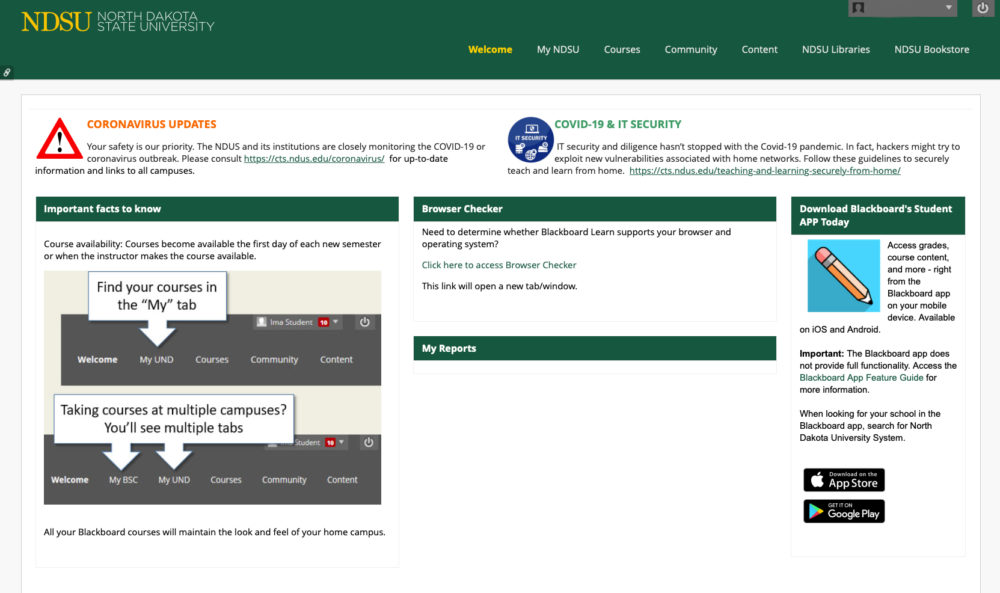Viewport: 1000px width, 593px height.
Task: Click here to access Browser Checker
Action: pos(499,265)
